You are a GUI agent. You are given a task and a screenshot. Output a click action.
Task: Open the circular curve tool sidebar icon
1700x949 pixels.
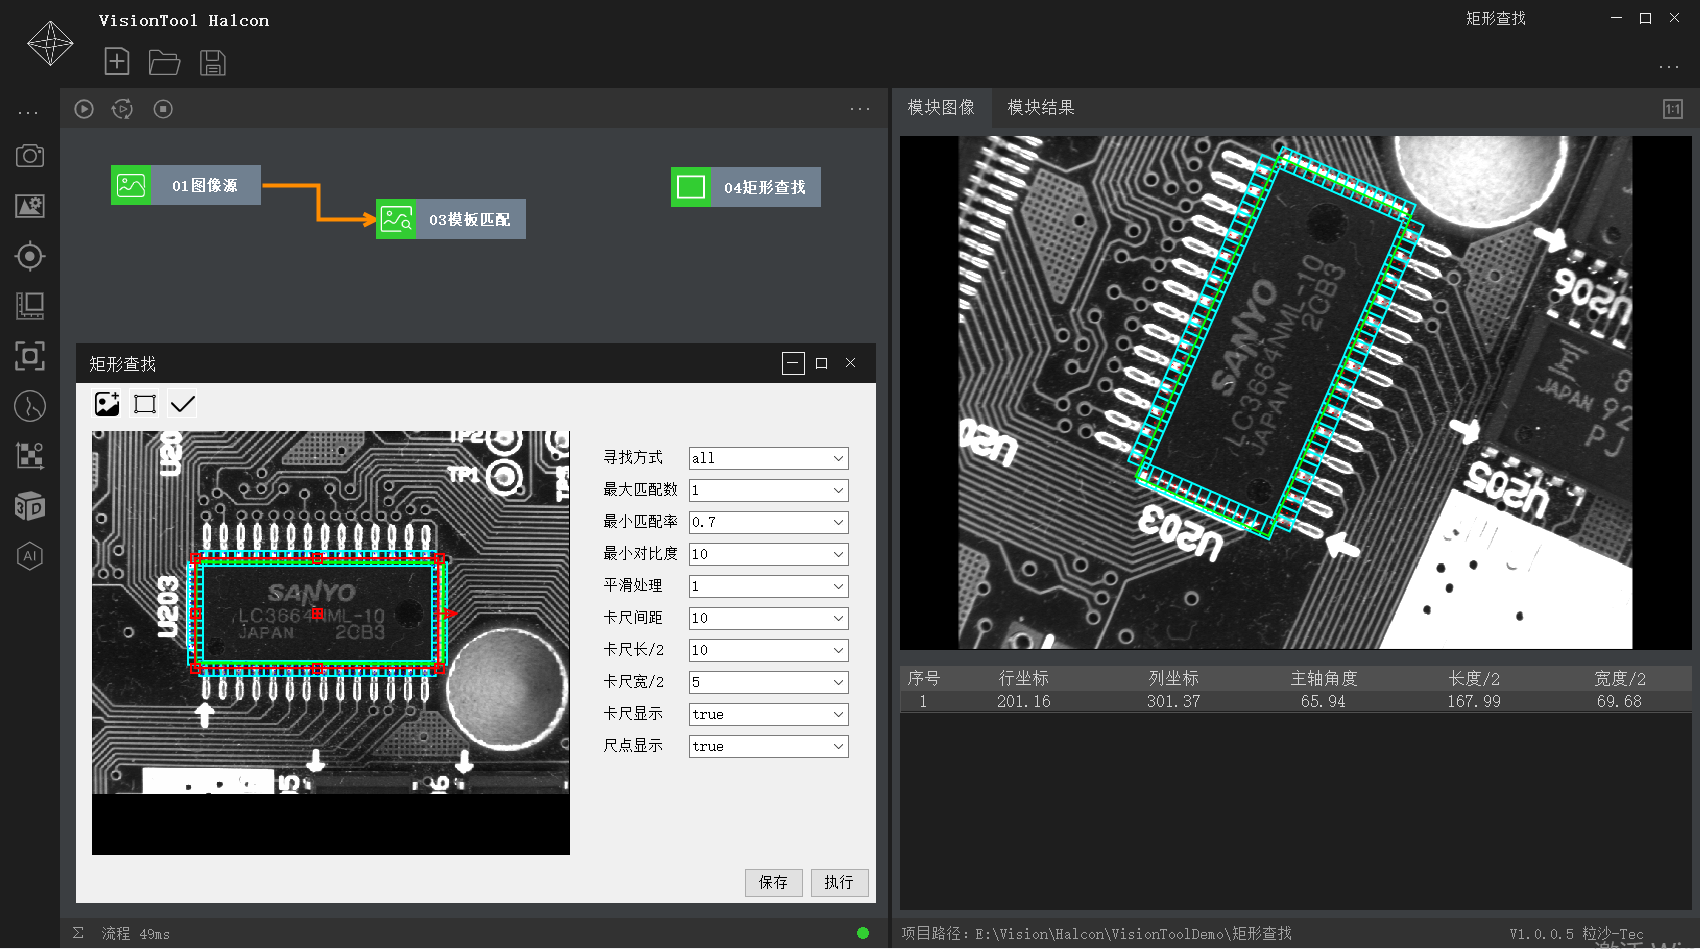30,406
